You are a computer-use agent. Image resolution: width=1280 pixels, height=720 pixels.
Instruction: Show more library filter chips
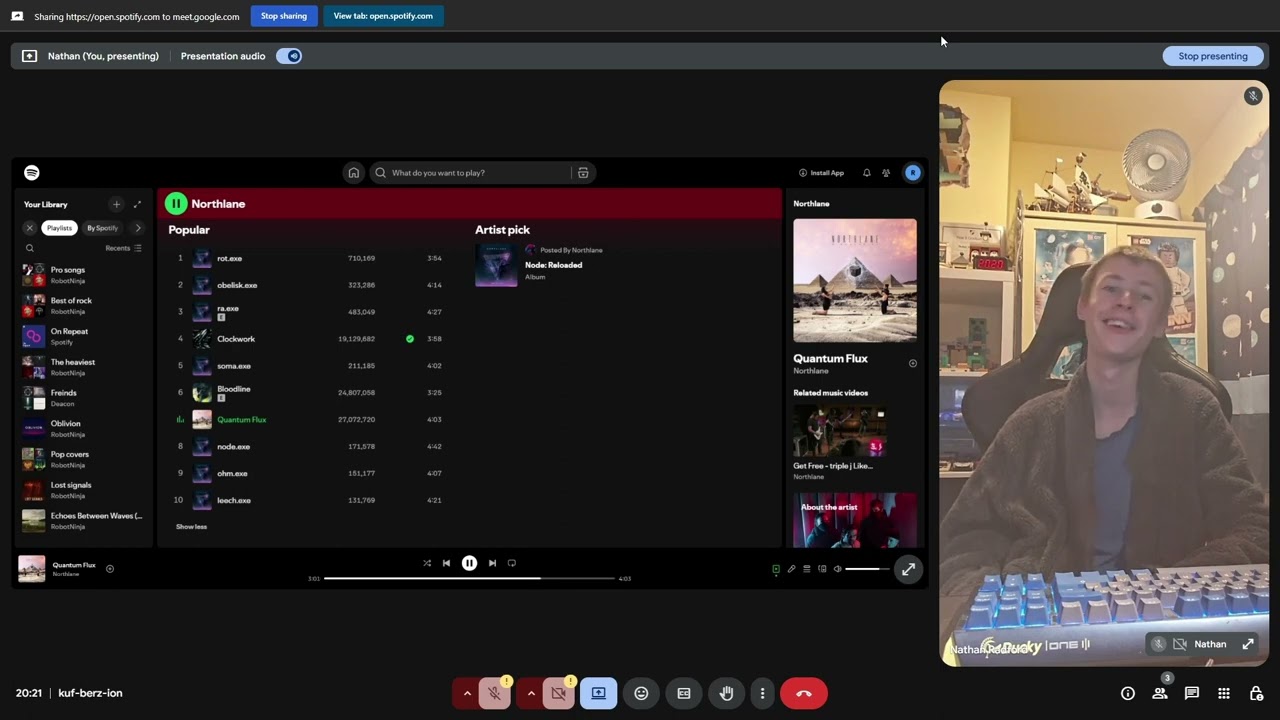(x=138, y=228)
